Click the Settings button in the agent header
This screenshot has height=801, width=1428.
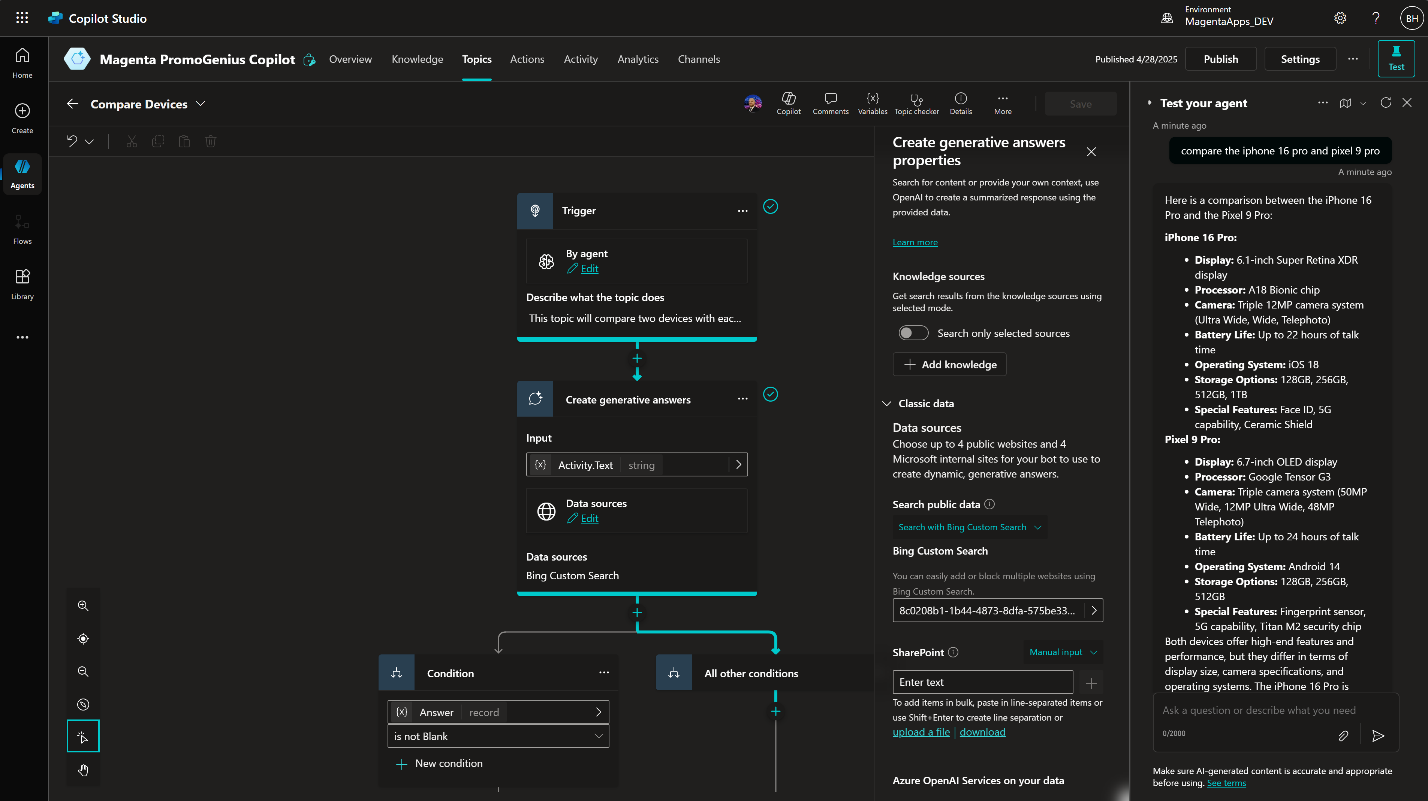1300,59
